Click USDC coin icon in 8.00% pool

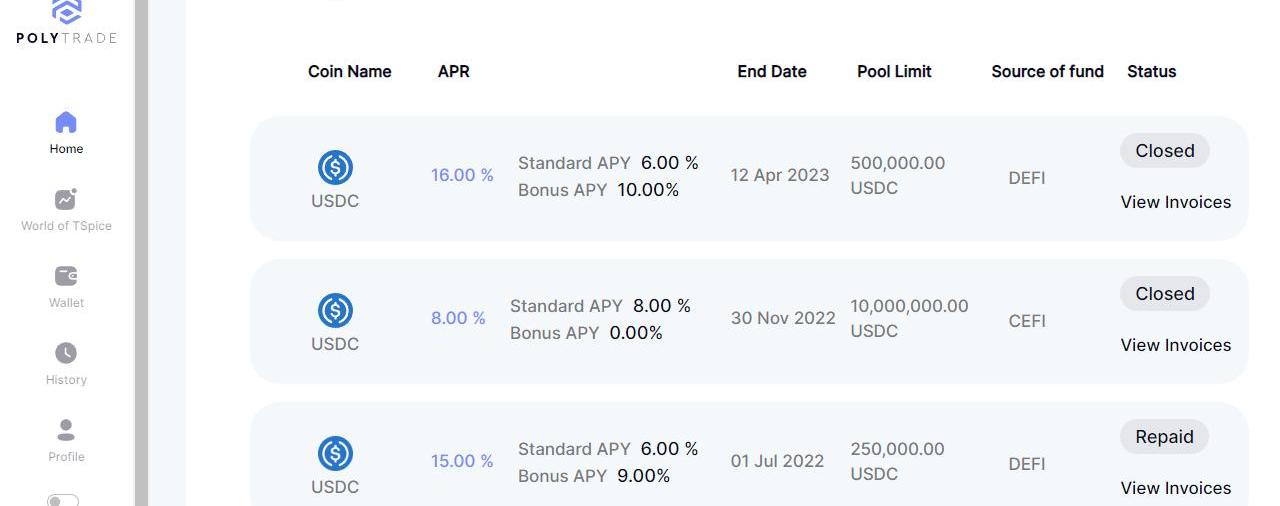pyautogui.click(x=335, y=310)
